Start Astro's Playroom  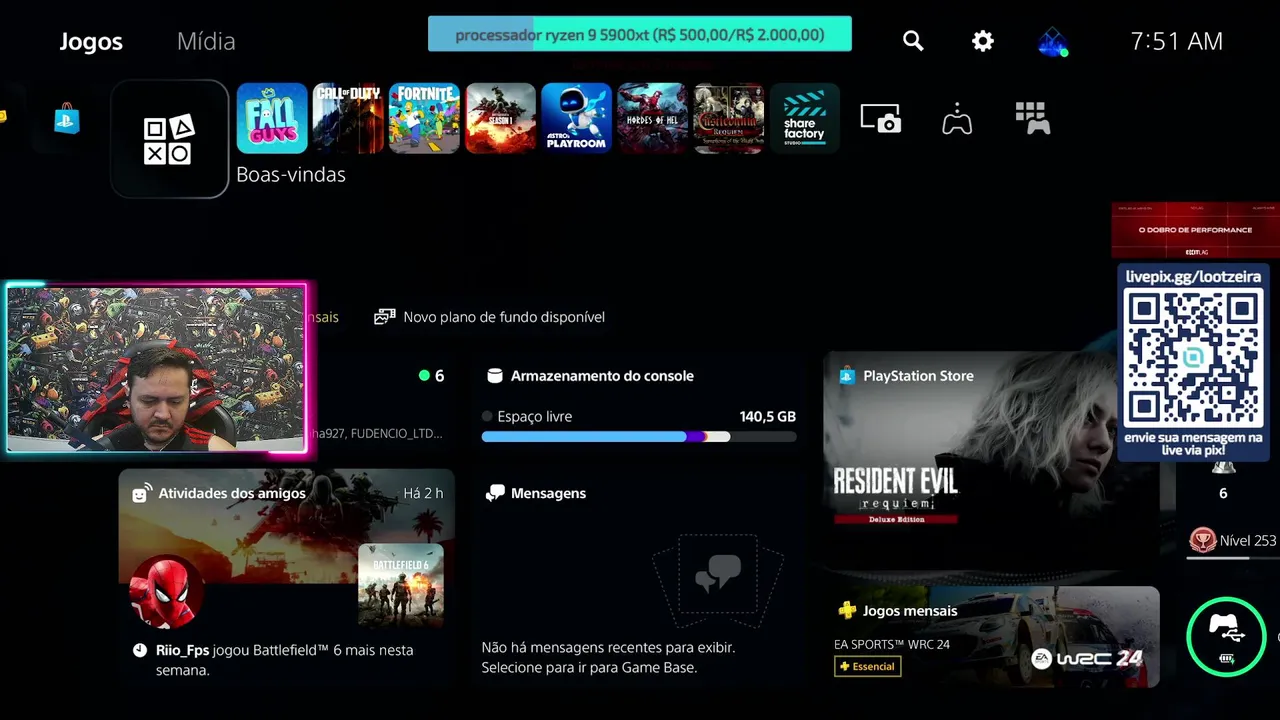click(576, 118)
